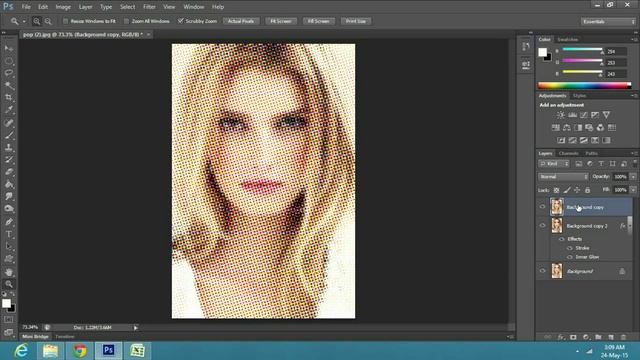
Task: Add a layer style via fx icon
Action: (561, 337)
